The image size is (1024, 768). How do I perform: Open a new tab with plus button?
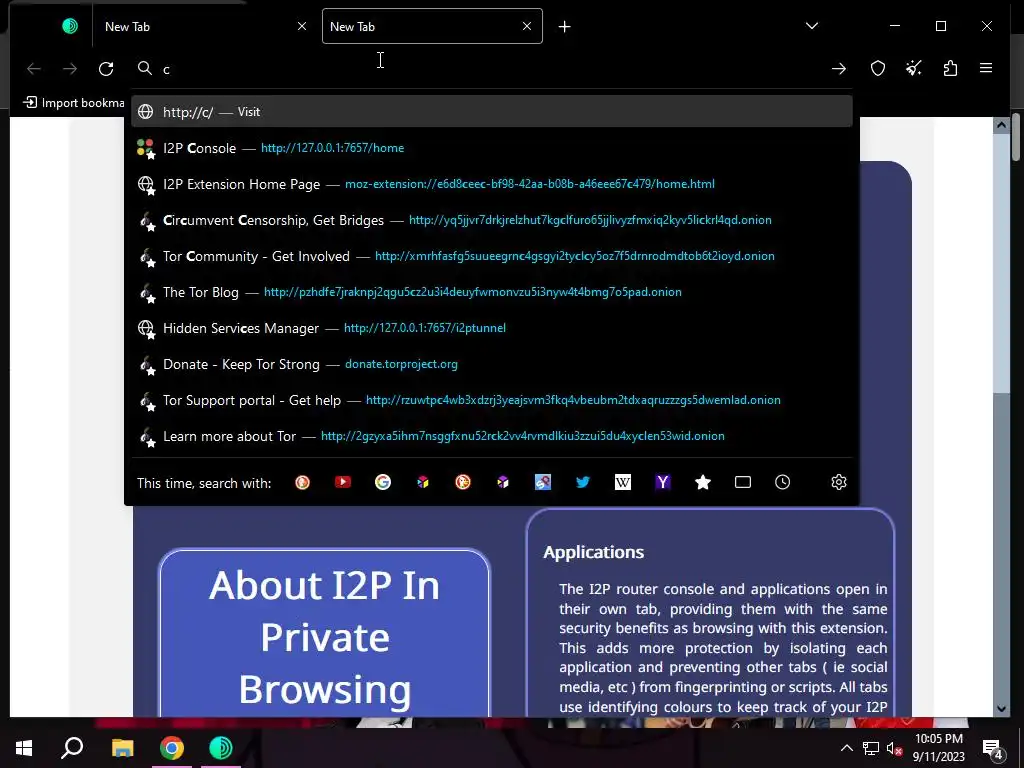(x=565, y=26)
